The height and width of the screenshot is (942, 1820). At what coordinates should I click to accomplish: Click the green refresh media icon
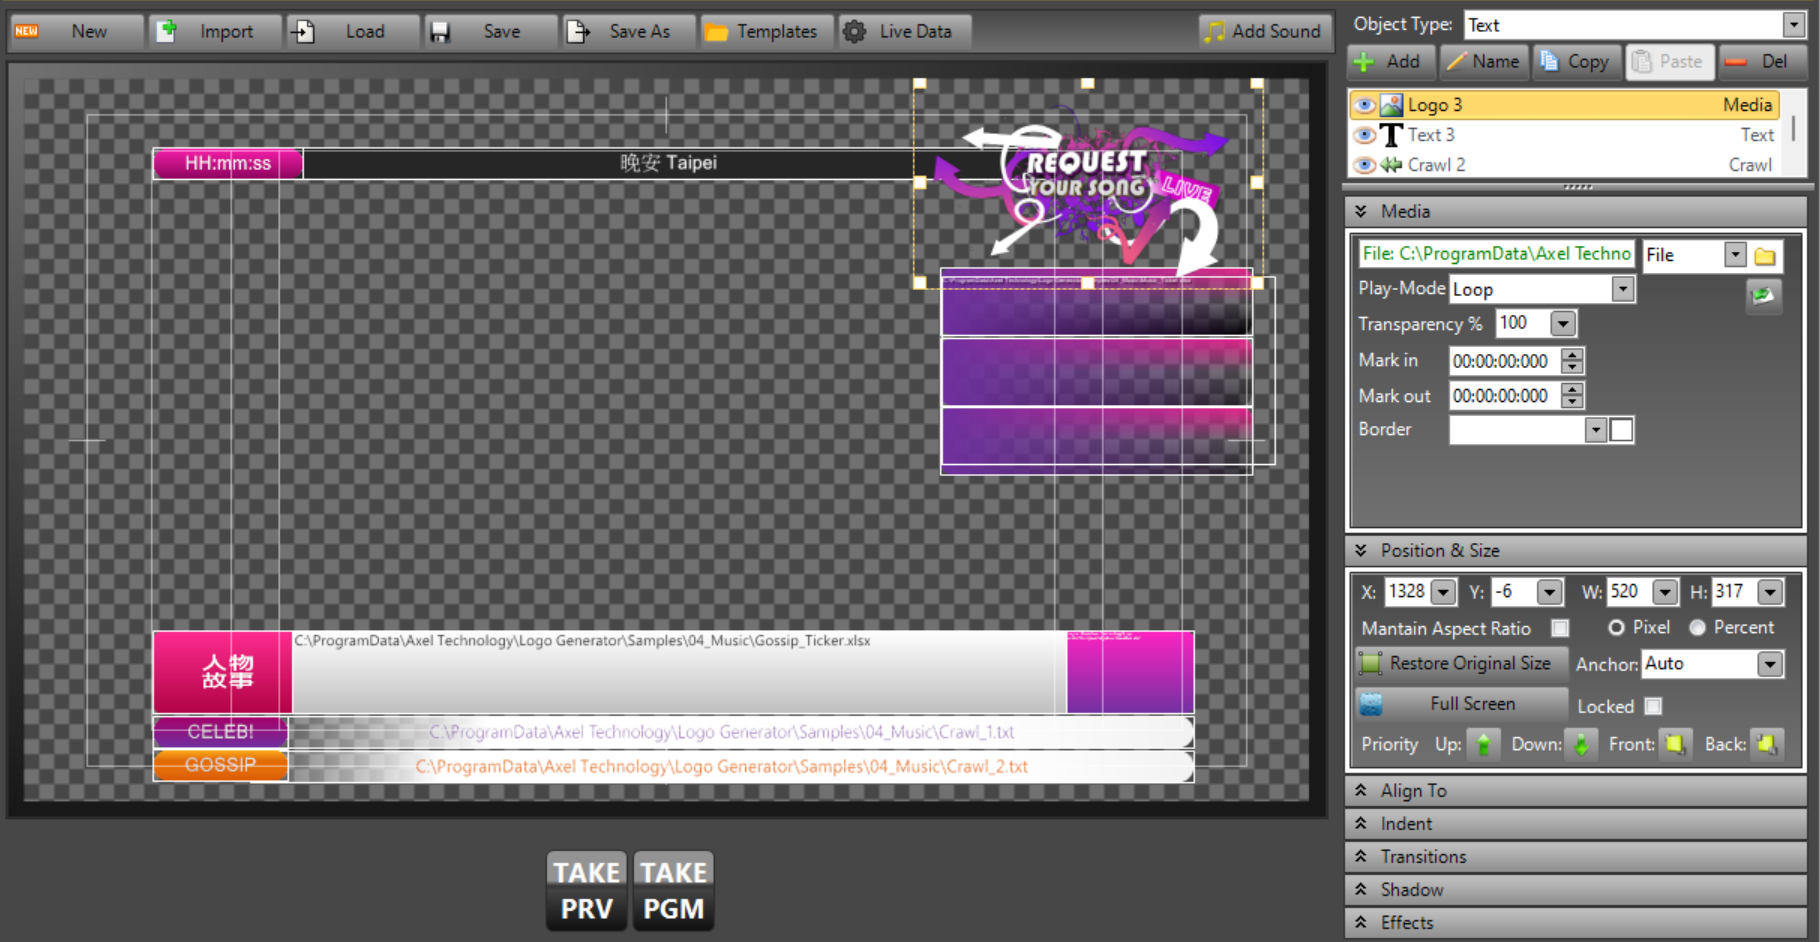[x=1763, y=295]
